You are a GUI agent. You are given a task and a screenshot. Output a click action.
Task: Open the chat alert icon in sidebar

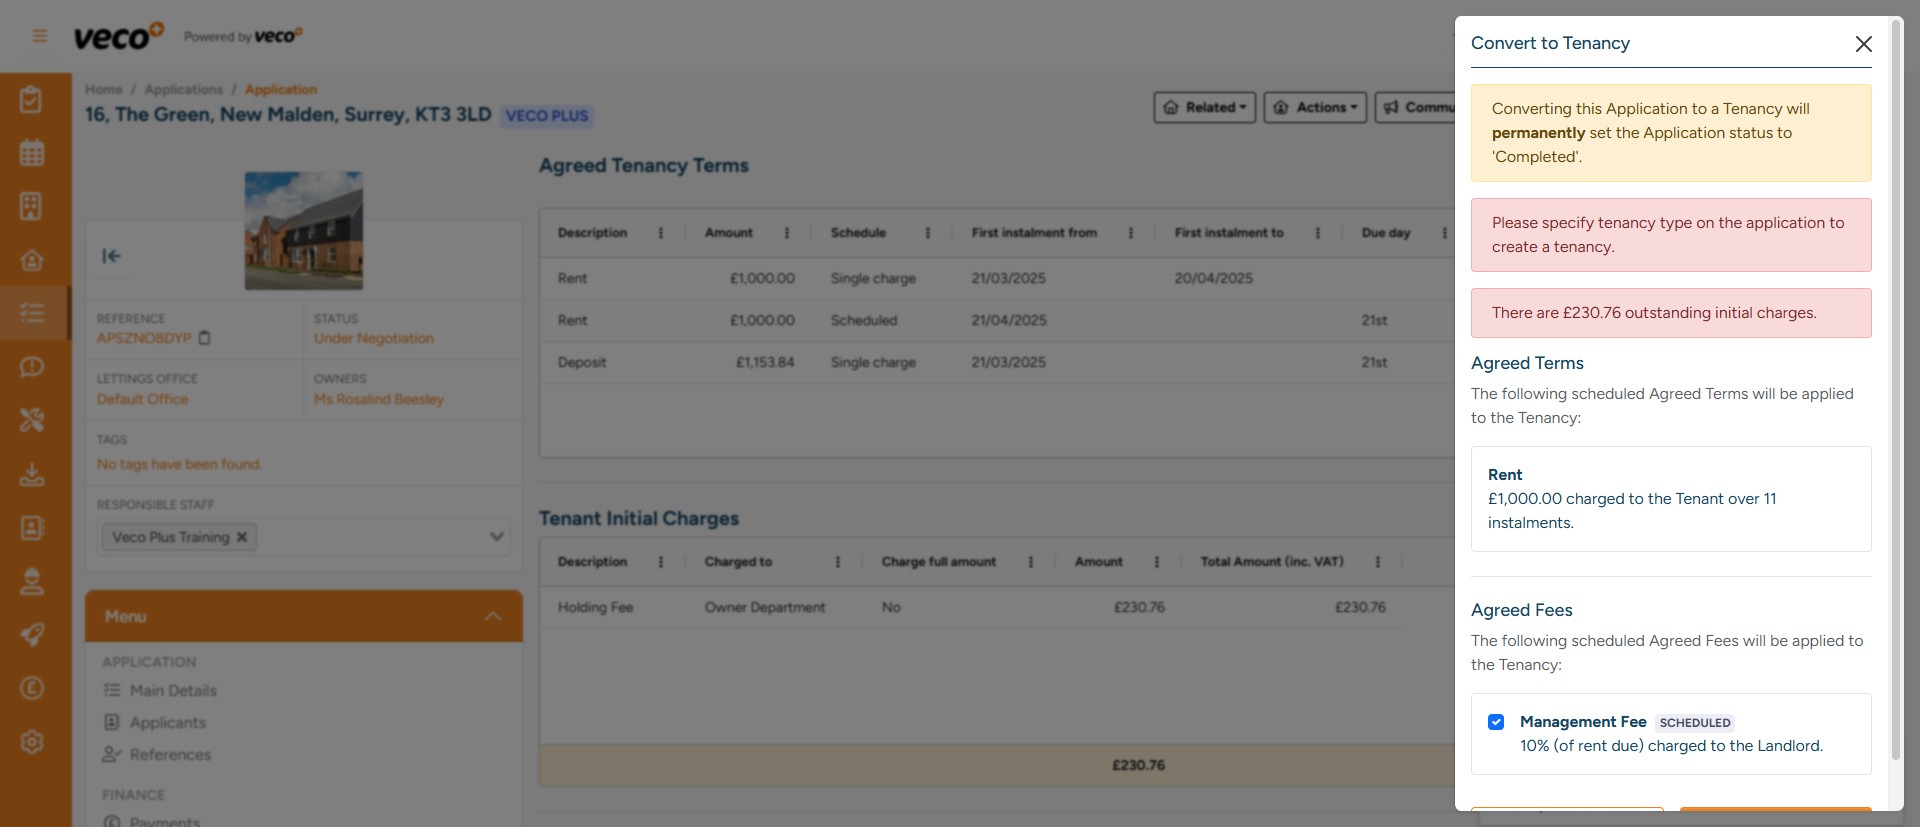[x=32, y=367]
